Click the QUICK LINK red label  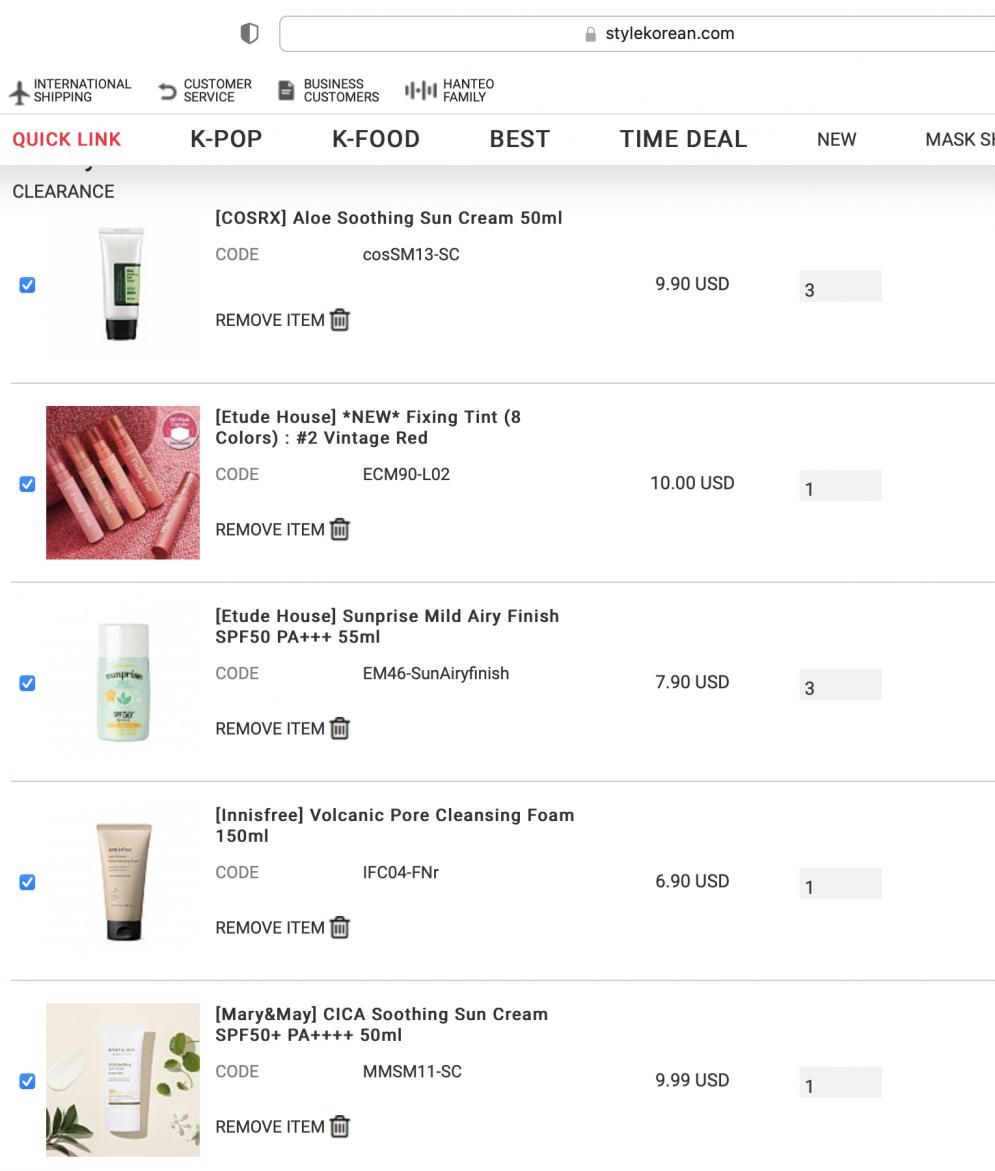pyautogui.click(x=66, y=140)
